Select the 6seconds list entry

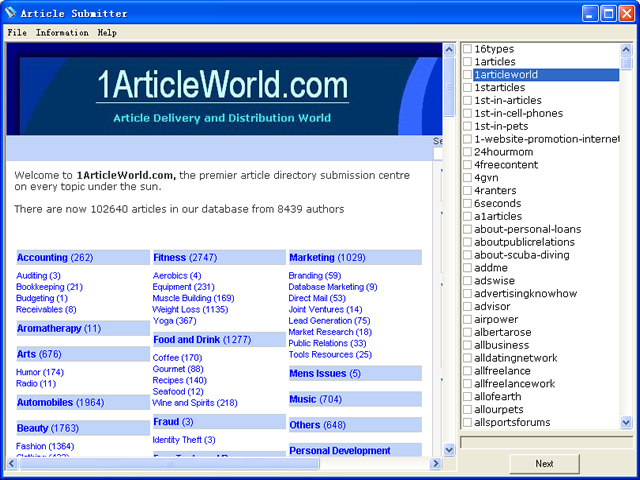[x=498, y=203]
